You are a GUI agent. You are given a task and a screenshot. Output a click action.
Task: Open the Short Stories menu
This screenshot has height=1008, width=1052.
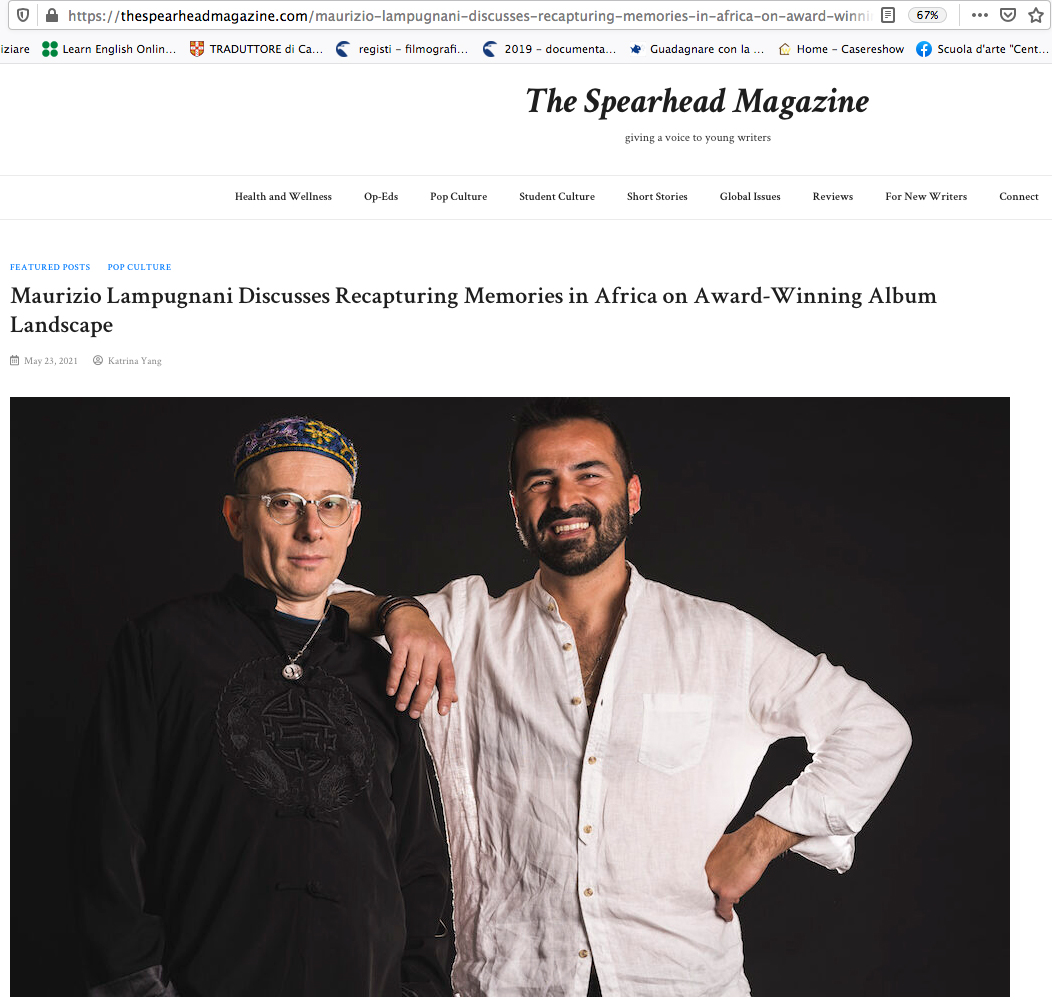[657, 197]
